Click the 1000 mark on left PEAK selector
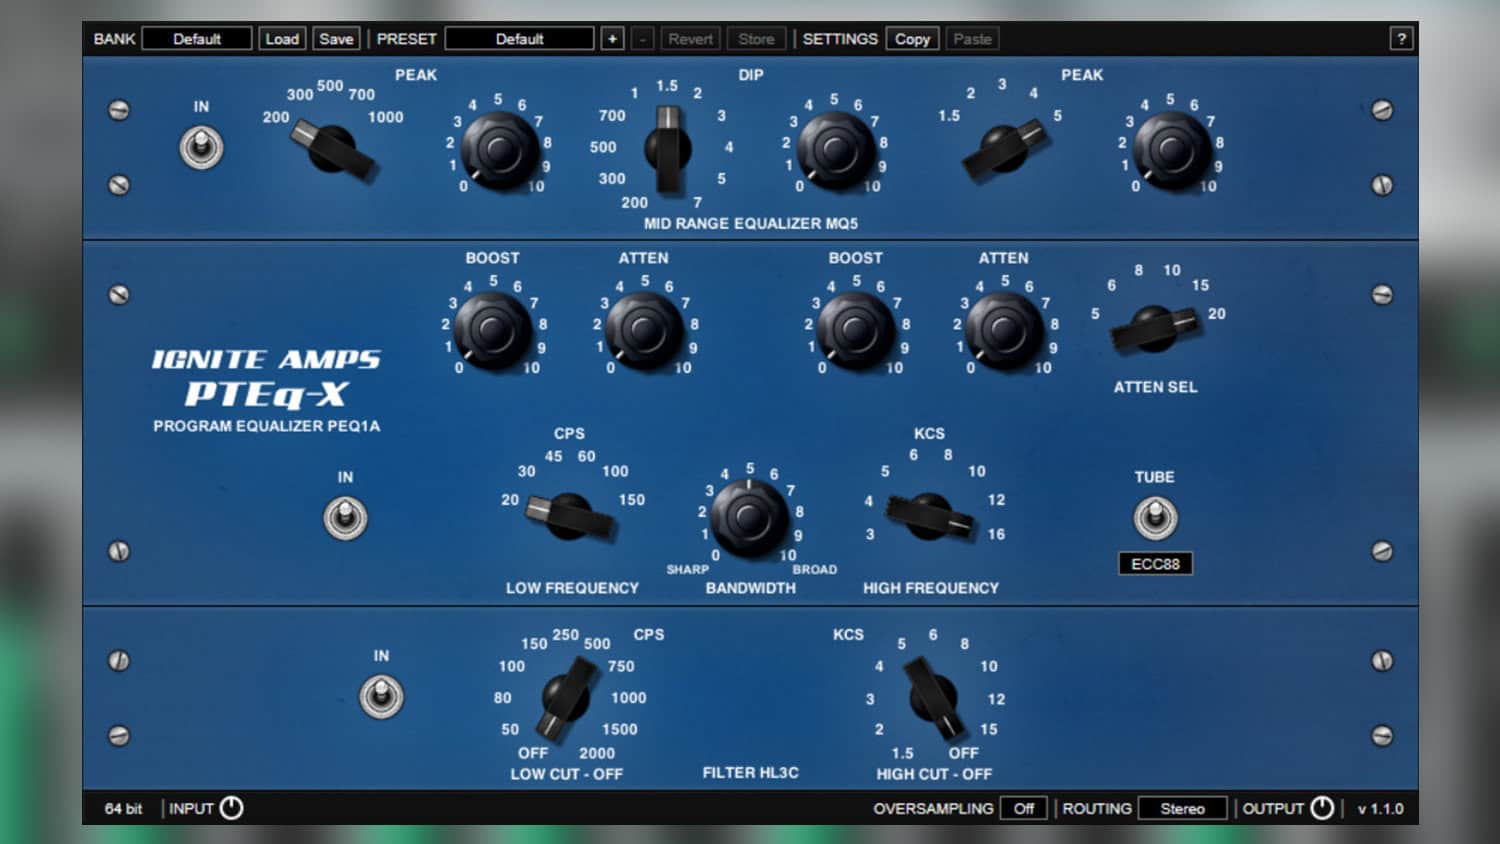Screen dimensions: 1500x844 coord(385,117)
